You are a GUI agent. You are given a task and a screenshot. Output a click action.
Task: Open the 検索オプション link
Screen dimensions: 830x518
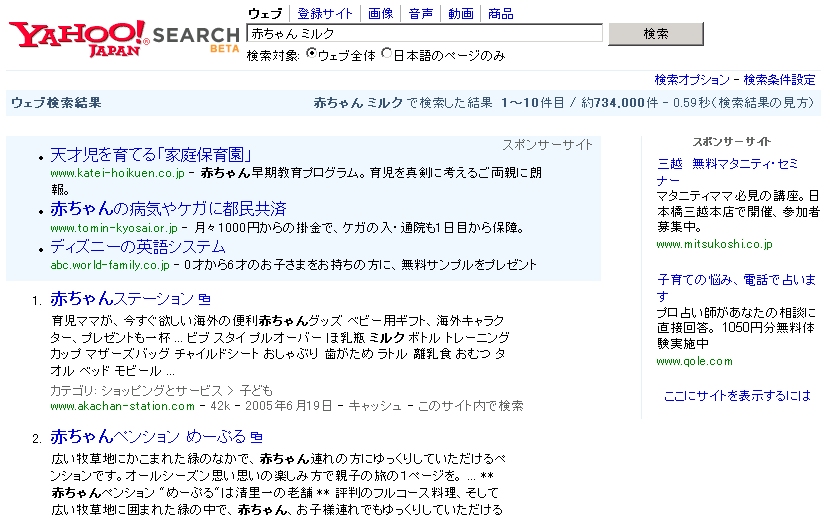[x=692, y=80]
